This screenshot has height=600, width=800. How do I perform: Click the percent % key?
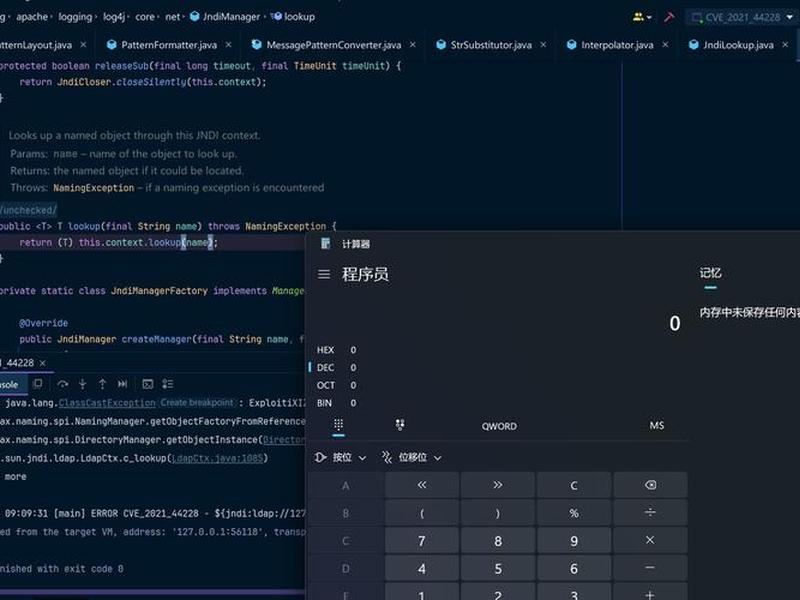(574, 513)
